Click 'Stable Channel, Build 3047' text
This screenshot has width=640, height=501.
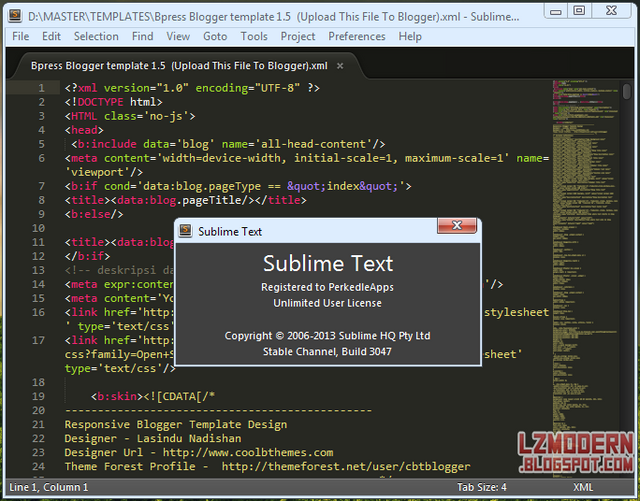pyautogui.click(x=327, y=352)
